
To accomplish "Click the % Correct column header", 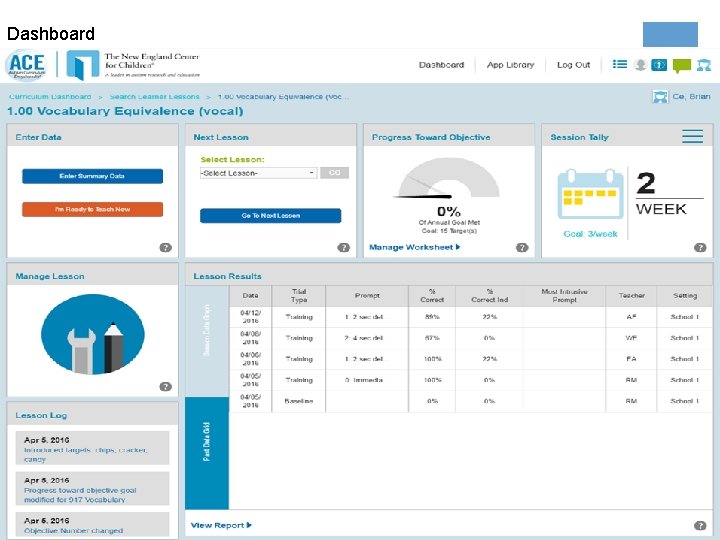I will coord(432,296).
